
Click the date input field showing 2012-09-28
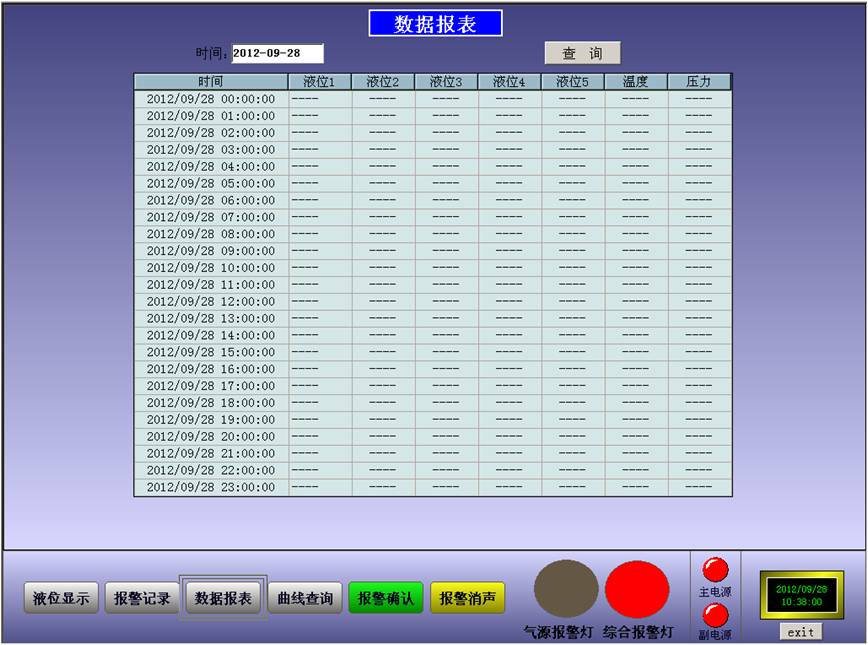coord(277,53)
